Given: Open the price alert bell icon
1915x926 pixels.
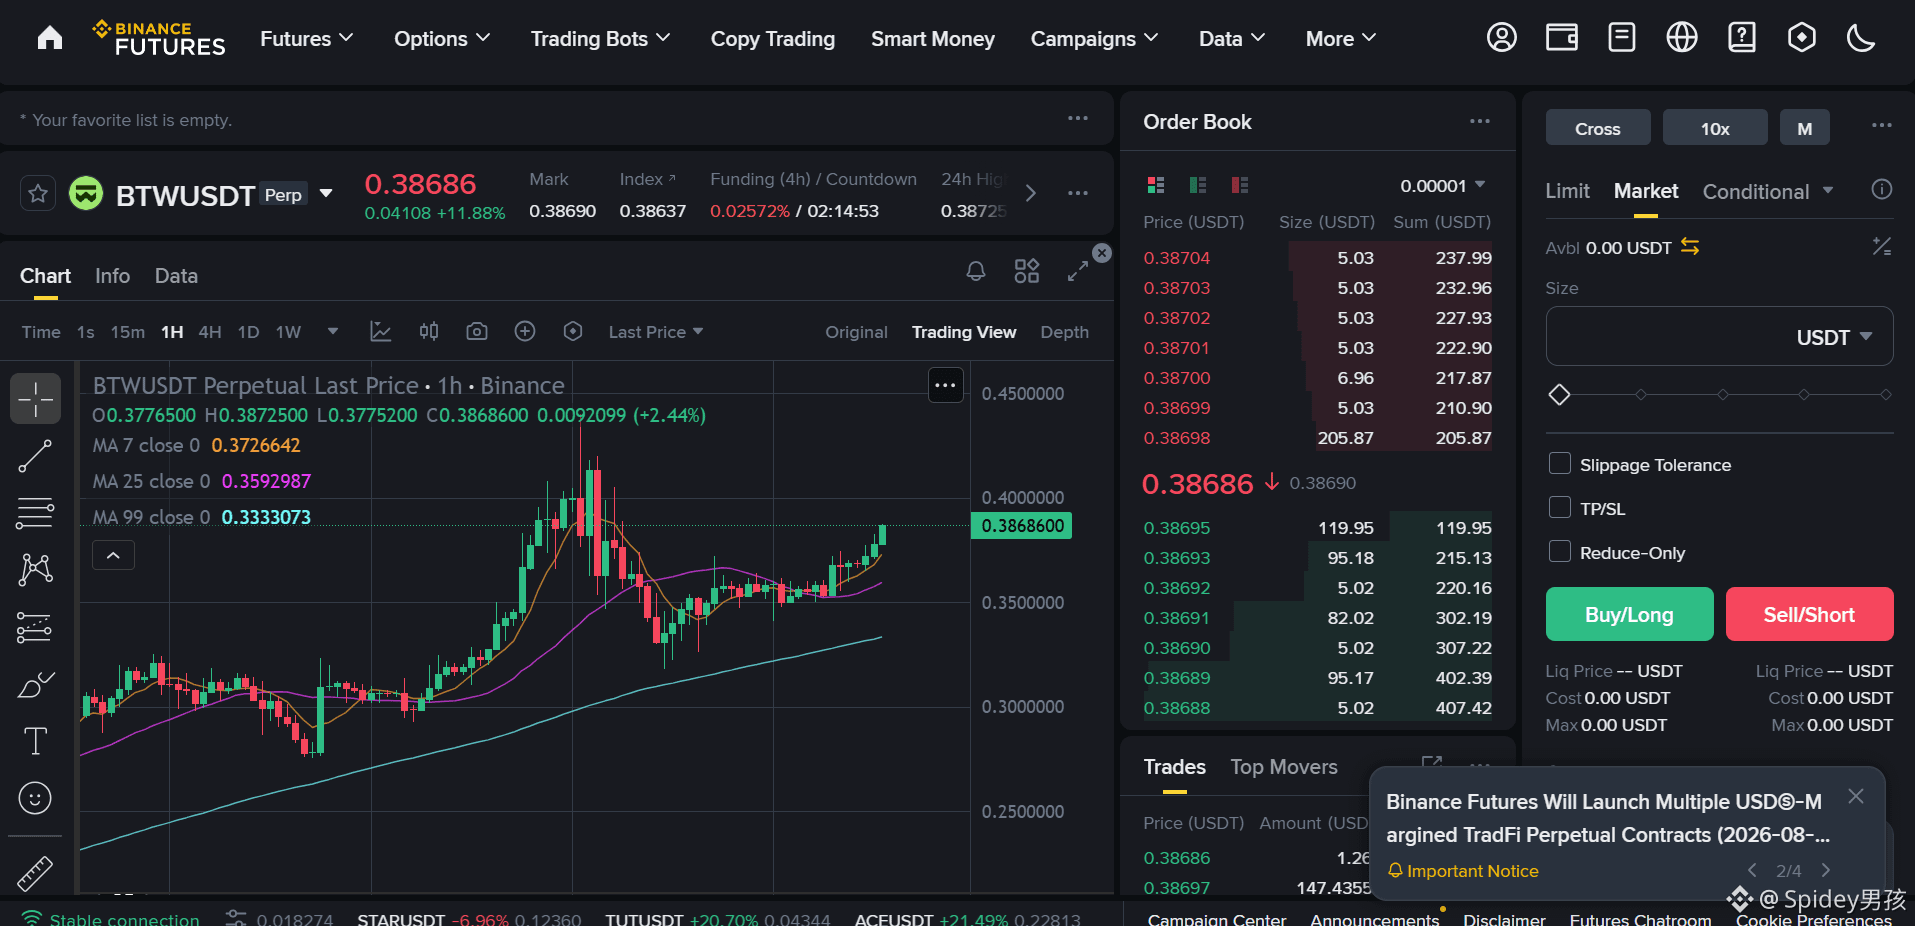Looking at the screenshot, I should pos(976,271).
